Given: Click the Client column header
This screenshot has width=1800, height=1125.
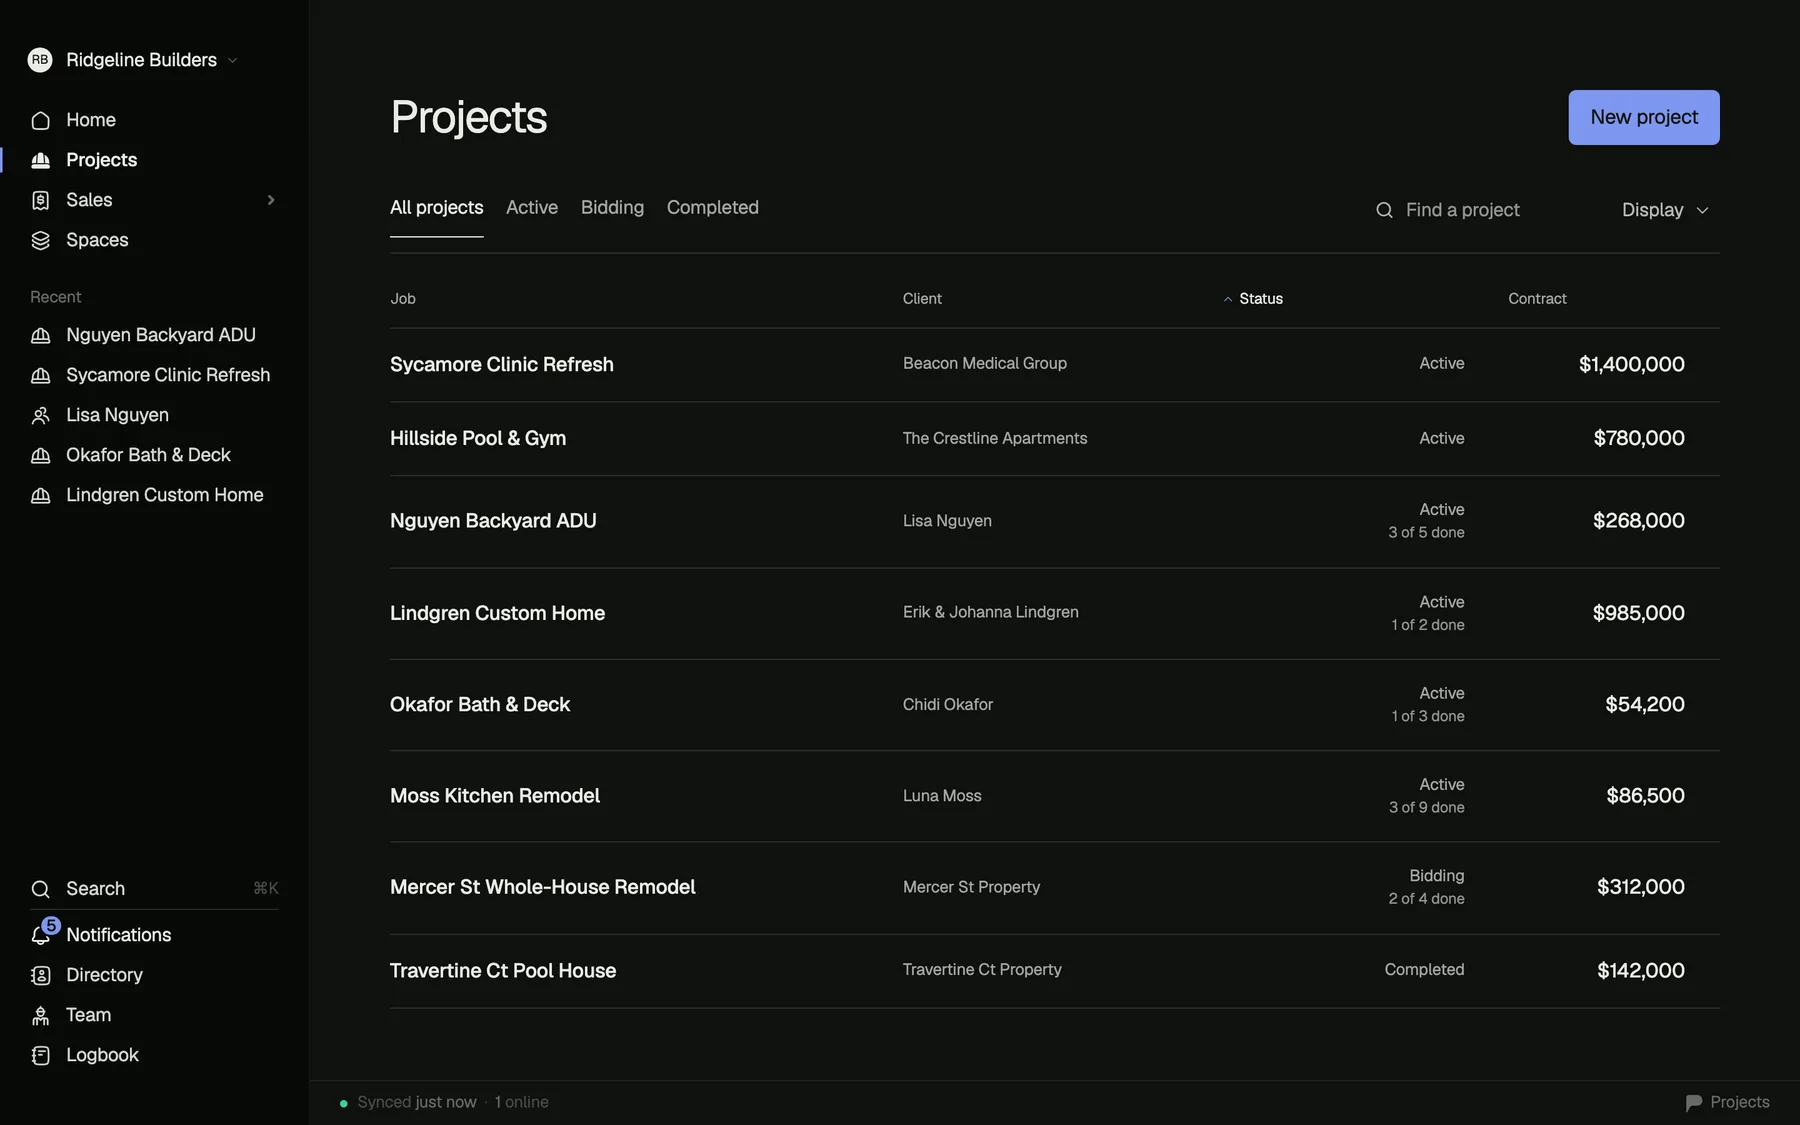Looking at the screenshot, I should (x=922, y=299).
